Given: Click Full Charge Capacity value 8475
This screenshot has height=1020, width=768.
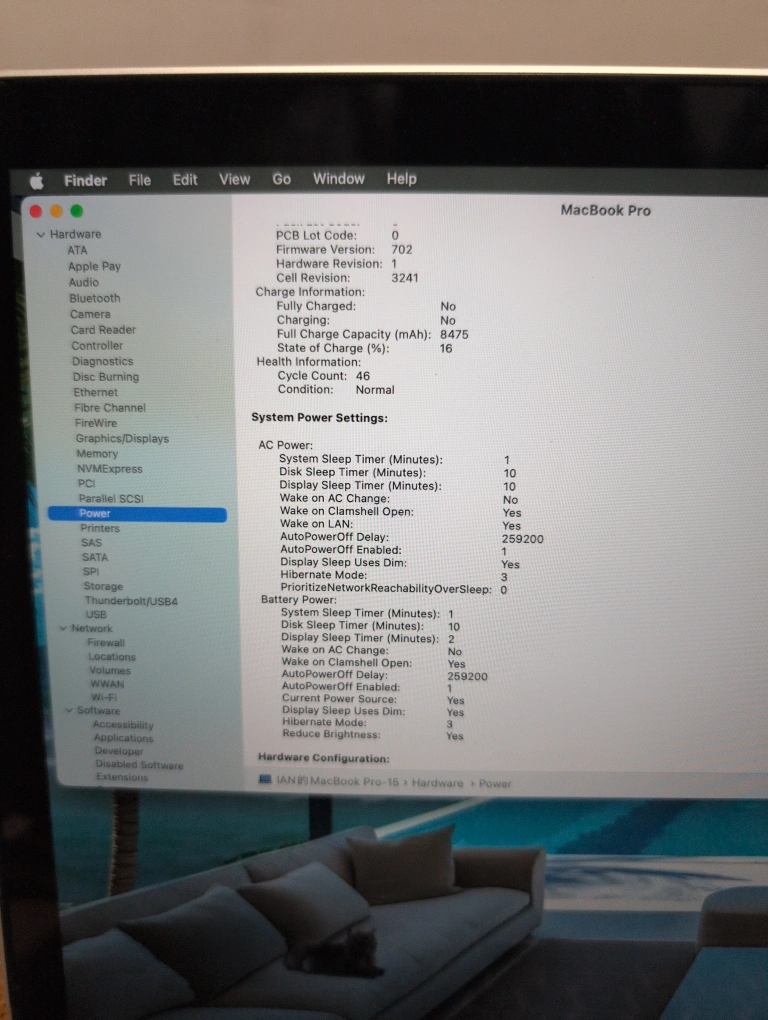Looking at the screenshot, I should tap(454, 334).
